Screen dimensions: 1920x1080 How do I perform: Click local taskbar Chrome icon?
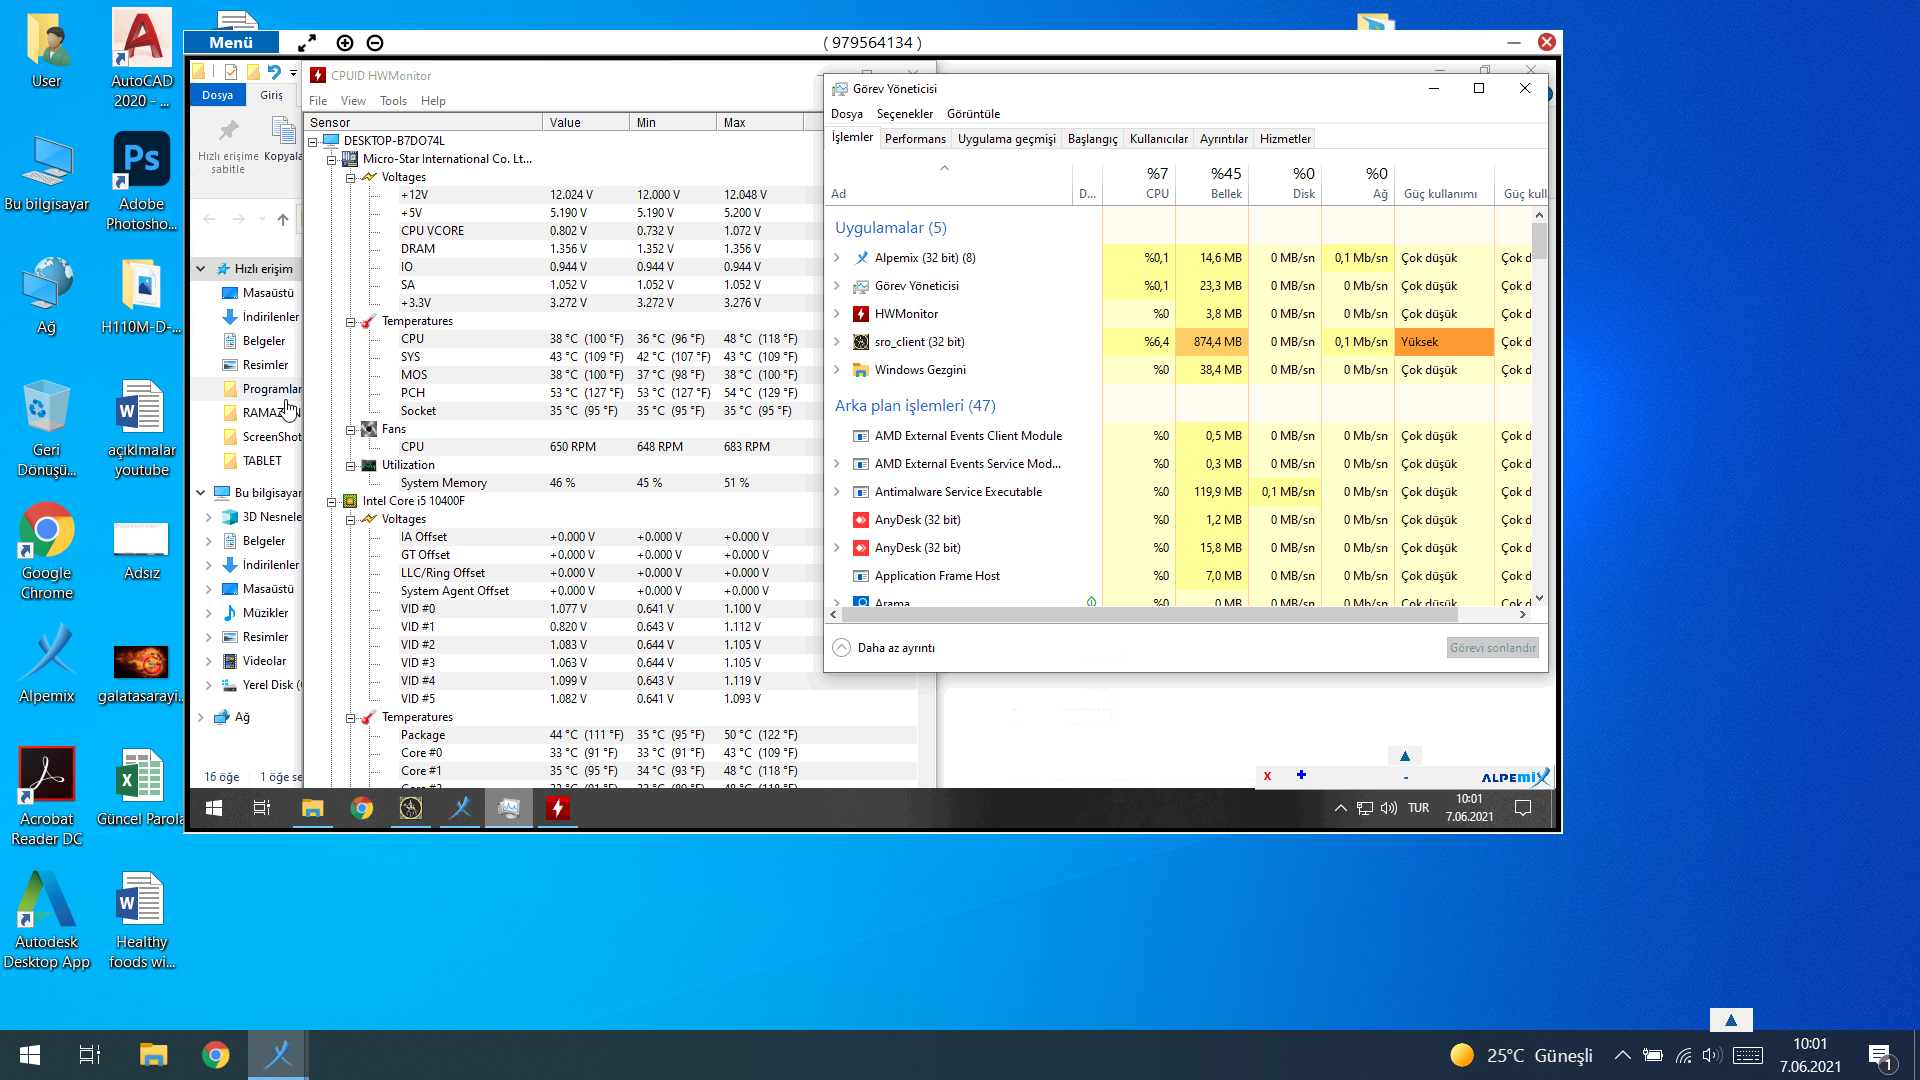point(215,1054)
